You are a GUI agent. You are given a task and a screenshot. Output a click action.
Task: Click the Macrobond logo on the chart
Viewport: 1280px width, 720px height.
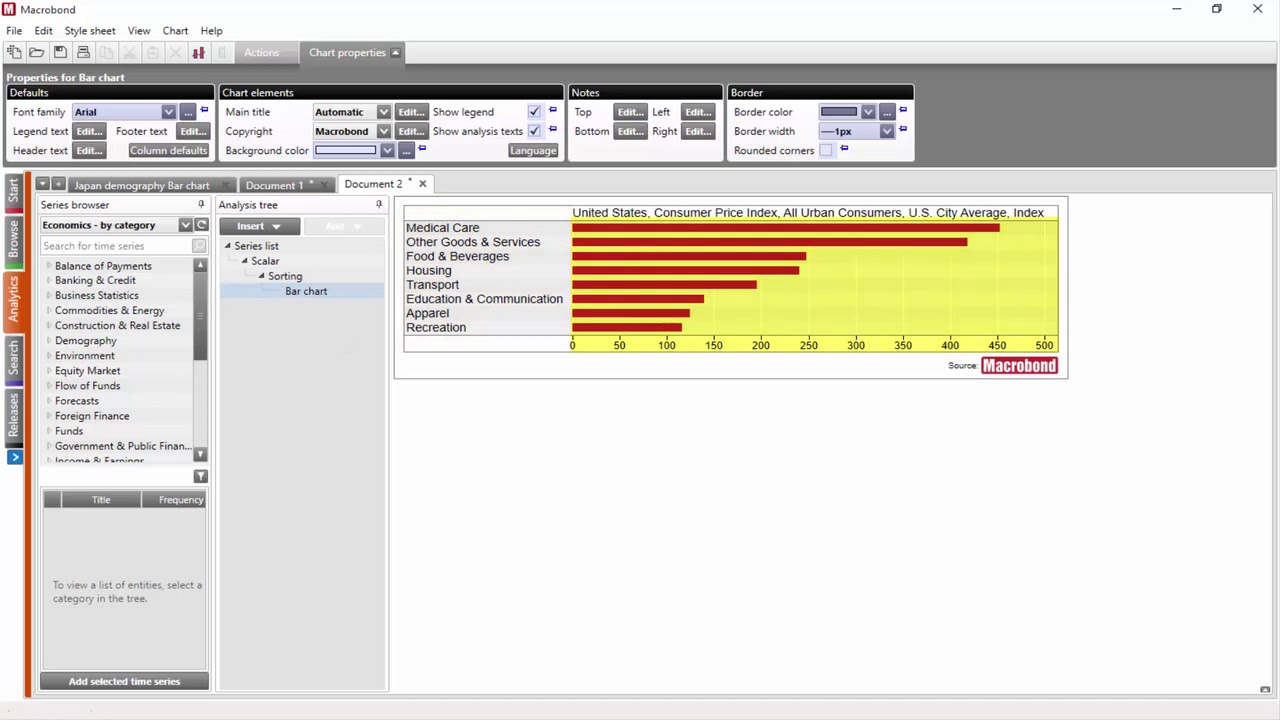1019,366
